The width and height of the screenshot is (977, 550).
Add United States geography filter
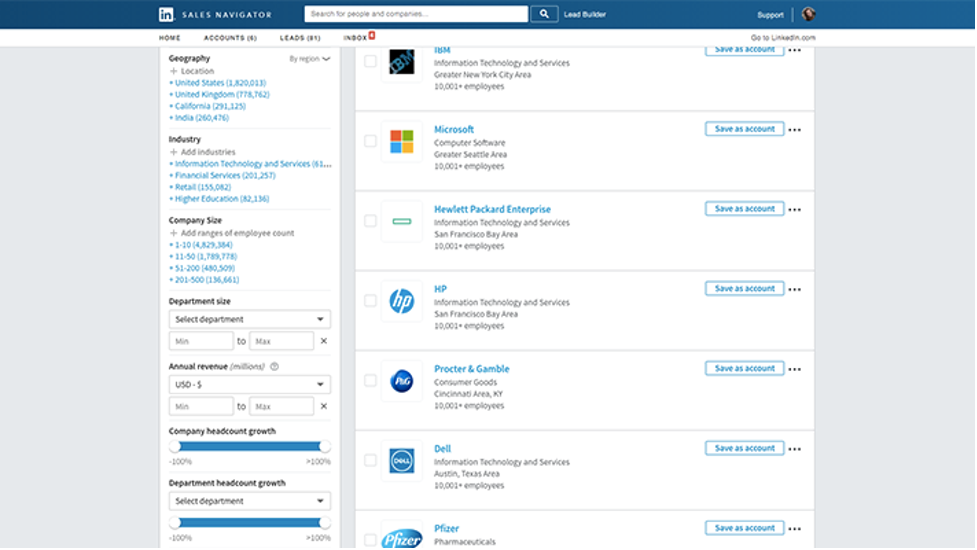coord(218,83)
